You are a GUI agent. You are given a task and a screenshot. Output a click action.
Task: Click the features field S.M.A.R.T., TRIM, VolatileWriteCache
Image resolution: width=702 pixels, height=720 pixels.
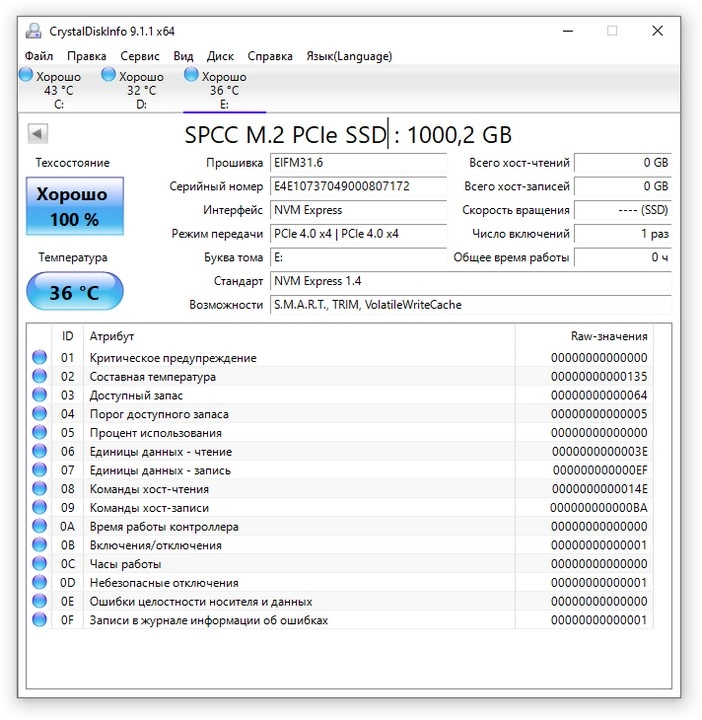471,305
